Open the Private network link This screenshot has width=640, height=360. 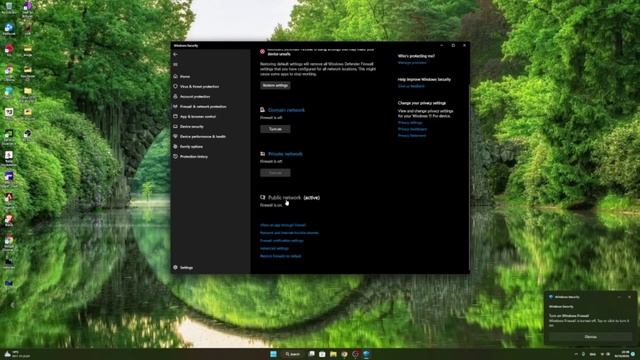[x=285, y=154]
